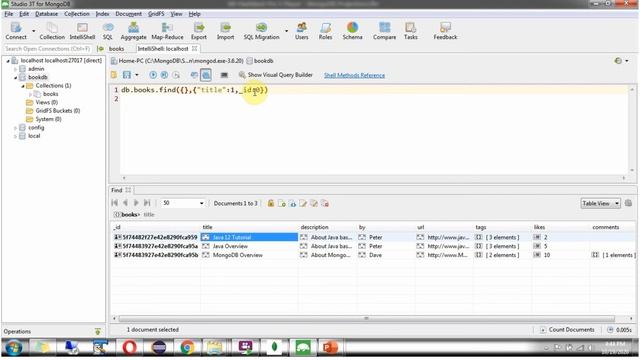Screen dimensions: 640x360
Task: Click horizontal scrollbar of results table
Action: (366, 318)
